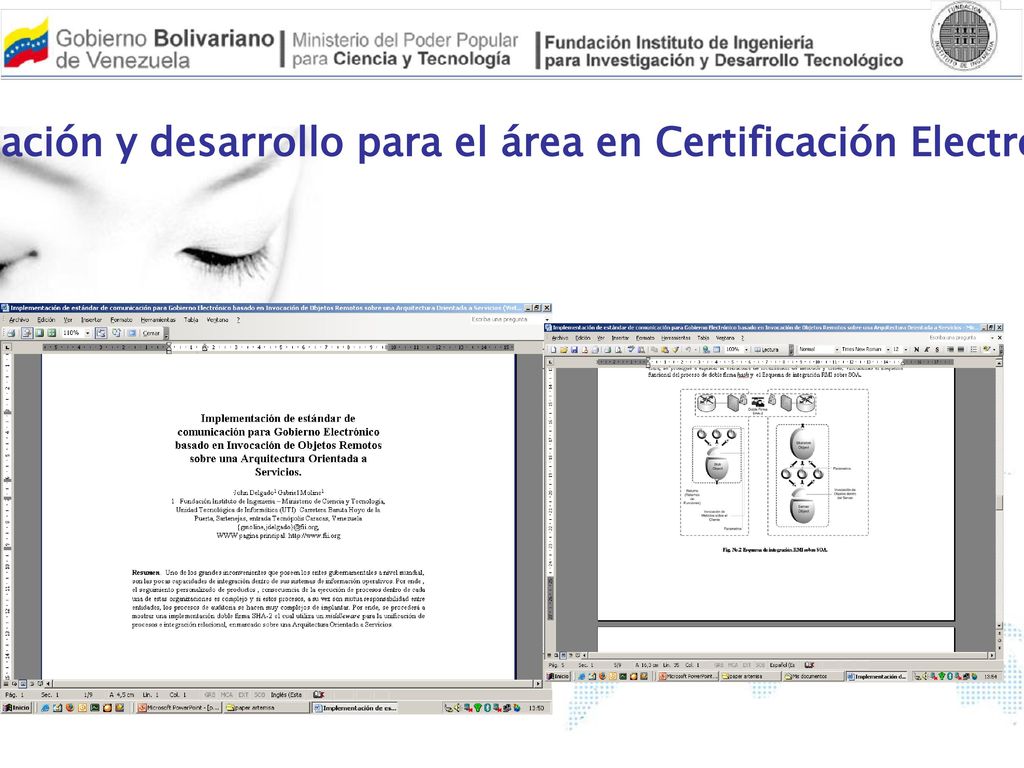Select the Magnifier tool in left print preview toolbar
This screenshot has height=768, width=1024.
[x=27, y=332]
